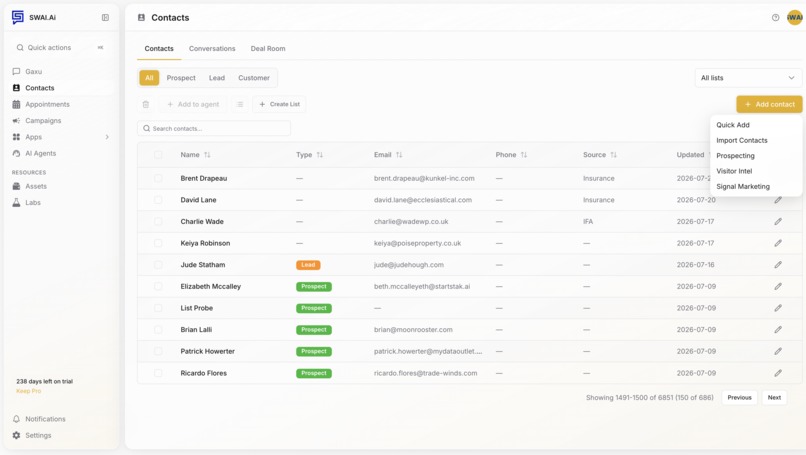Viewport: 806px width, 455px height.
Task: Switch to the Deal Room tab
Action: pos(268,49)
